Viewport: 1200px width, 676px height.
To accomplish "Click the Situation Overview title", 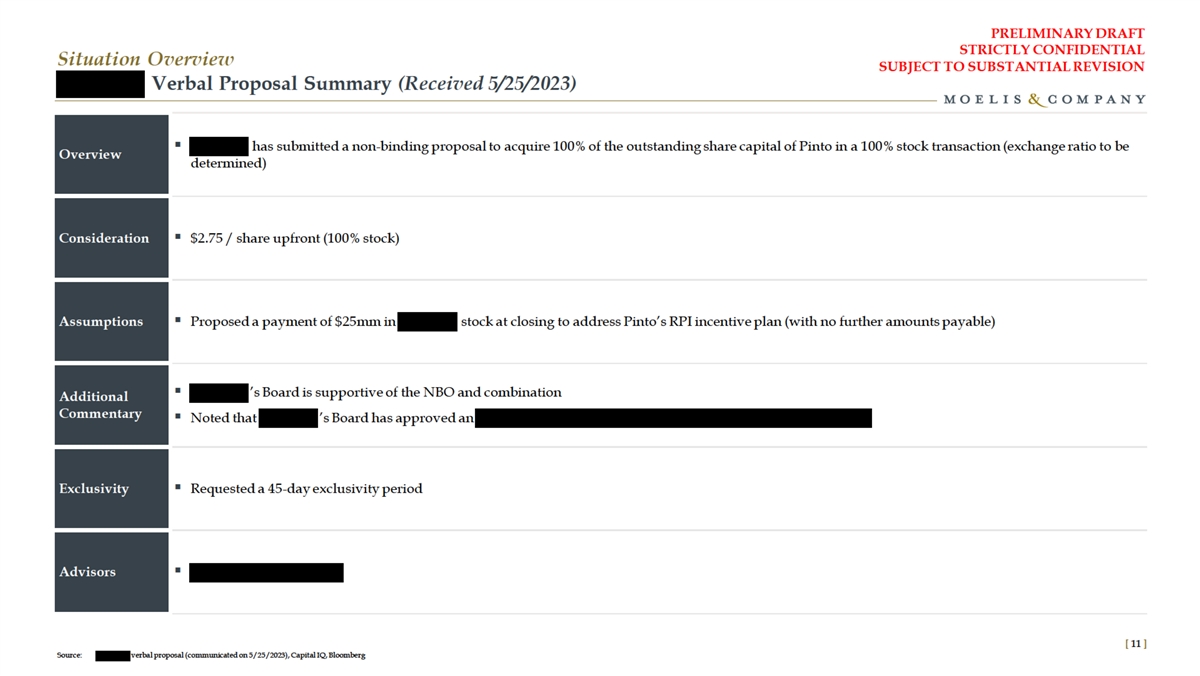I will 146,59.
